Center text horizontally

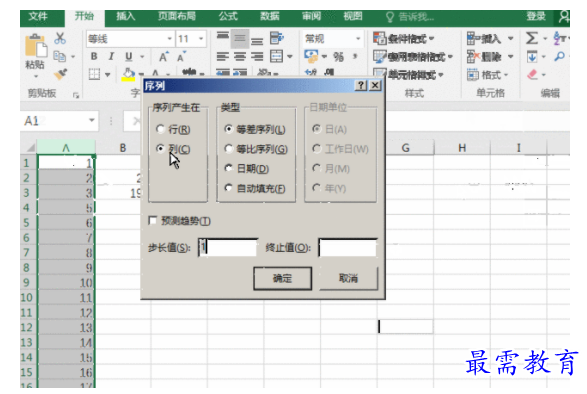point(240,57)
